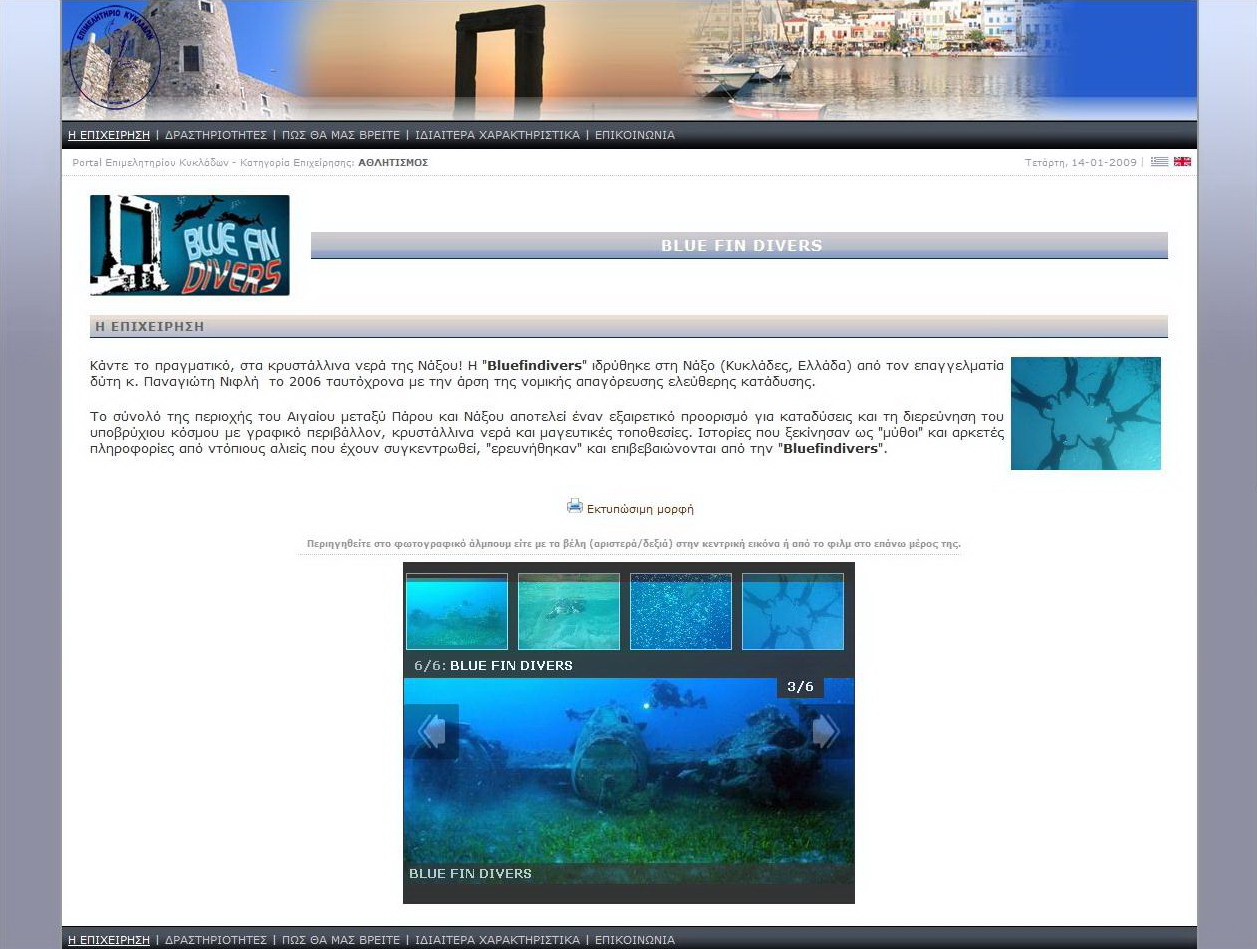Image resolution: width=1257 pixels, height=949 pixels.
Task: Click the 3/6 photo counter
Action: click(800, 687)
